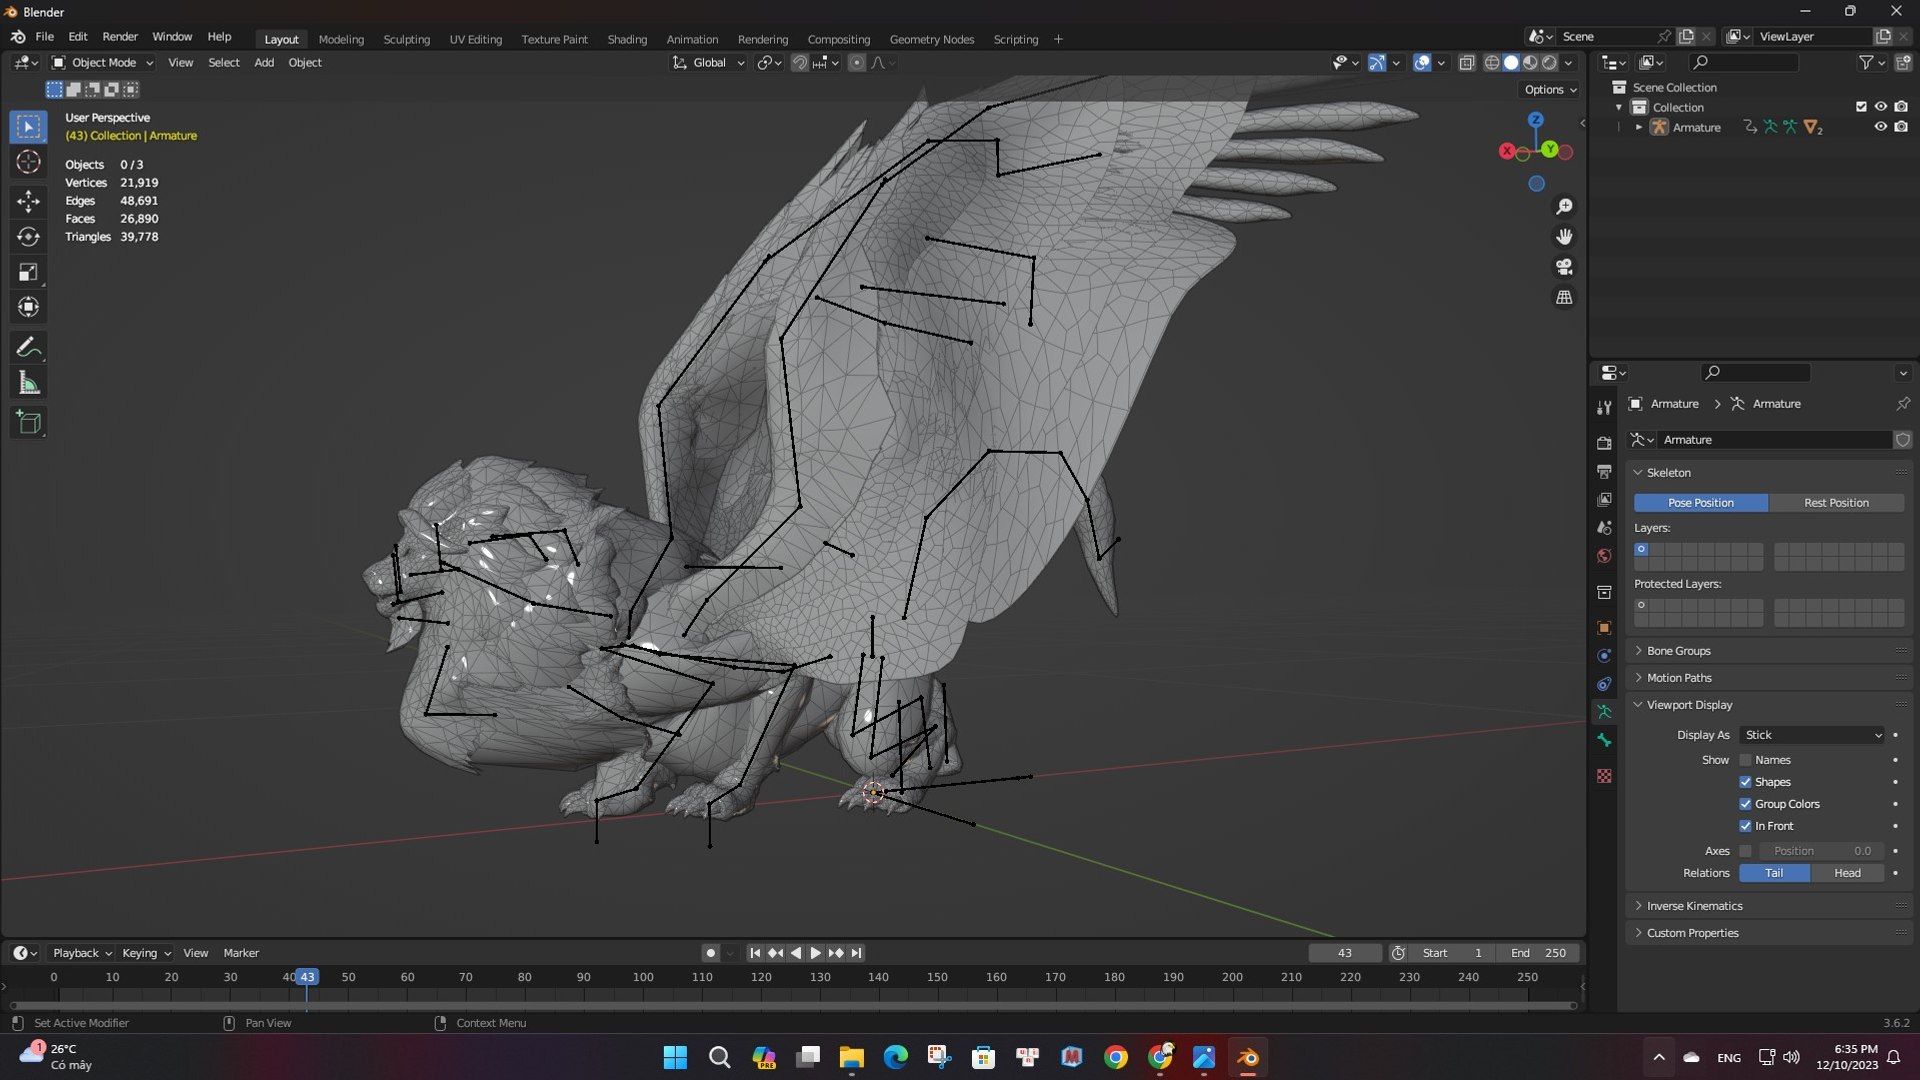Activate the Select Box tool
Viewport: 1920px width, 1080px height.
point(28,127)
